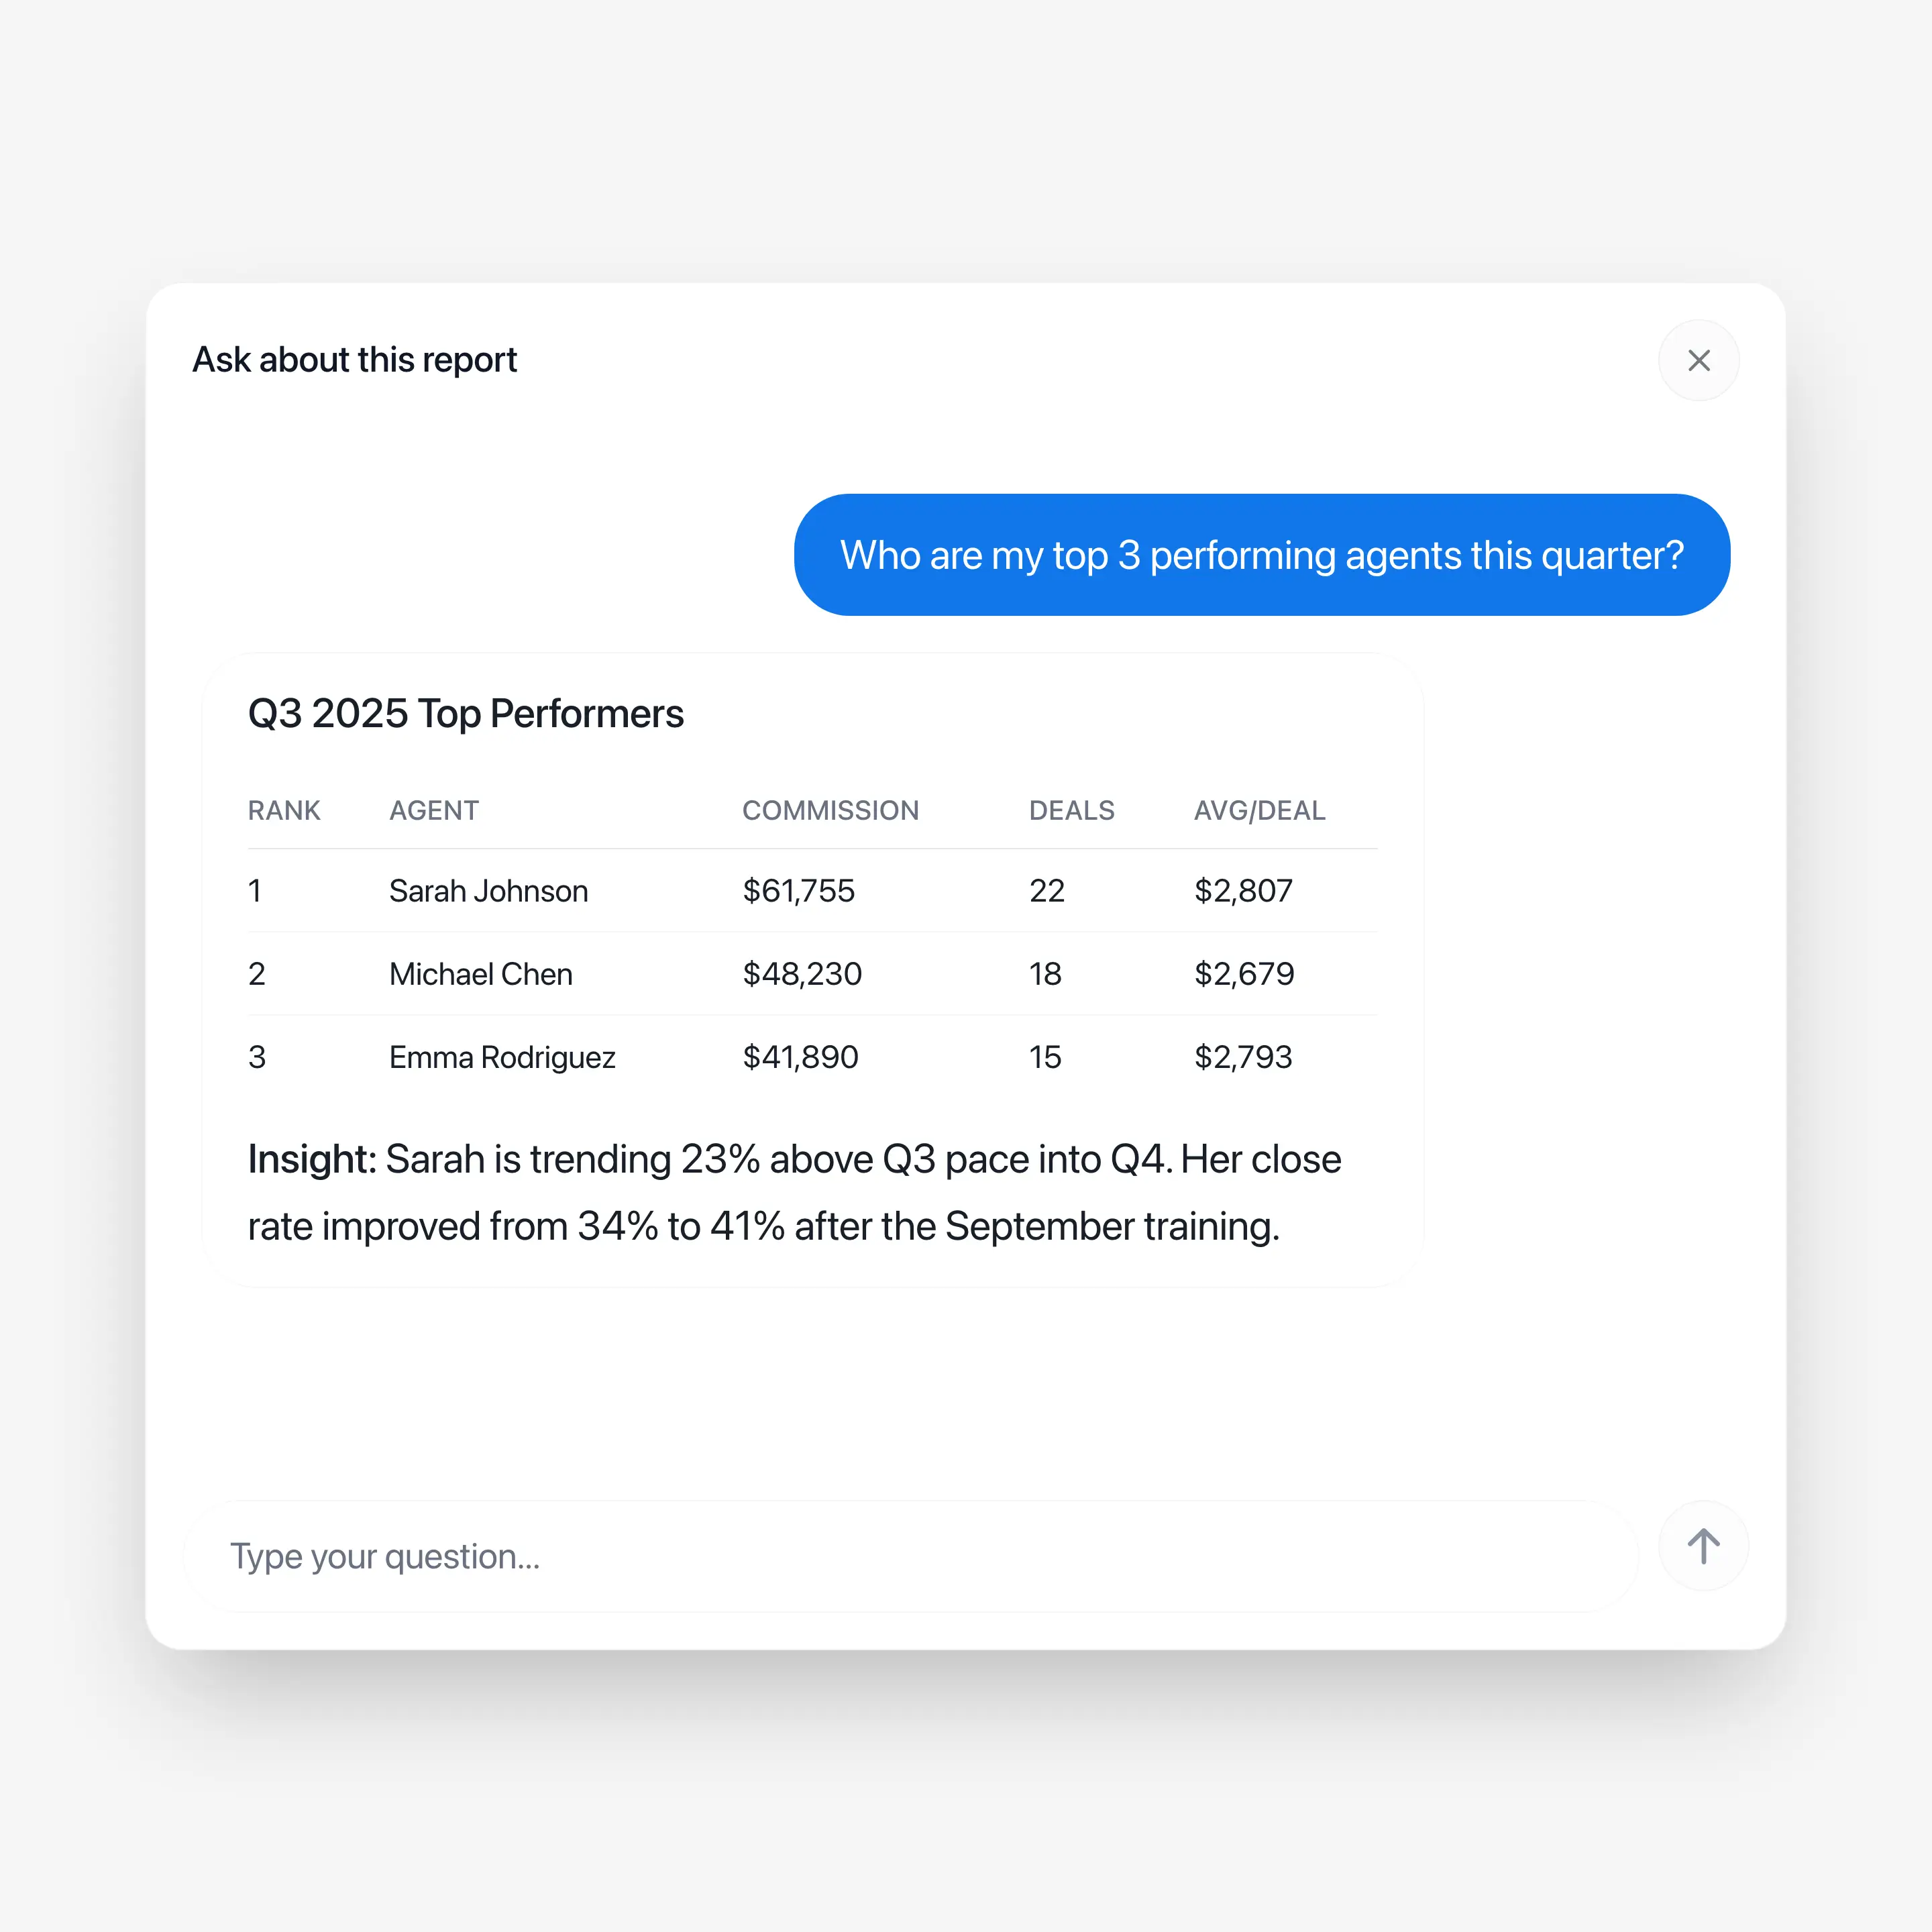The width and height of the screenshot is (1932, 1932).
Task: Click the Q3 2025 Top Performers title
Action: (x=465, y=712)
